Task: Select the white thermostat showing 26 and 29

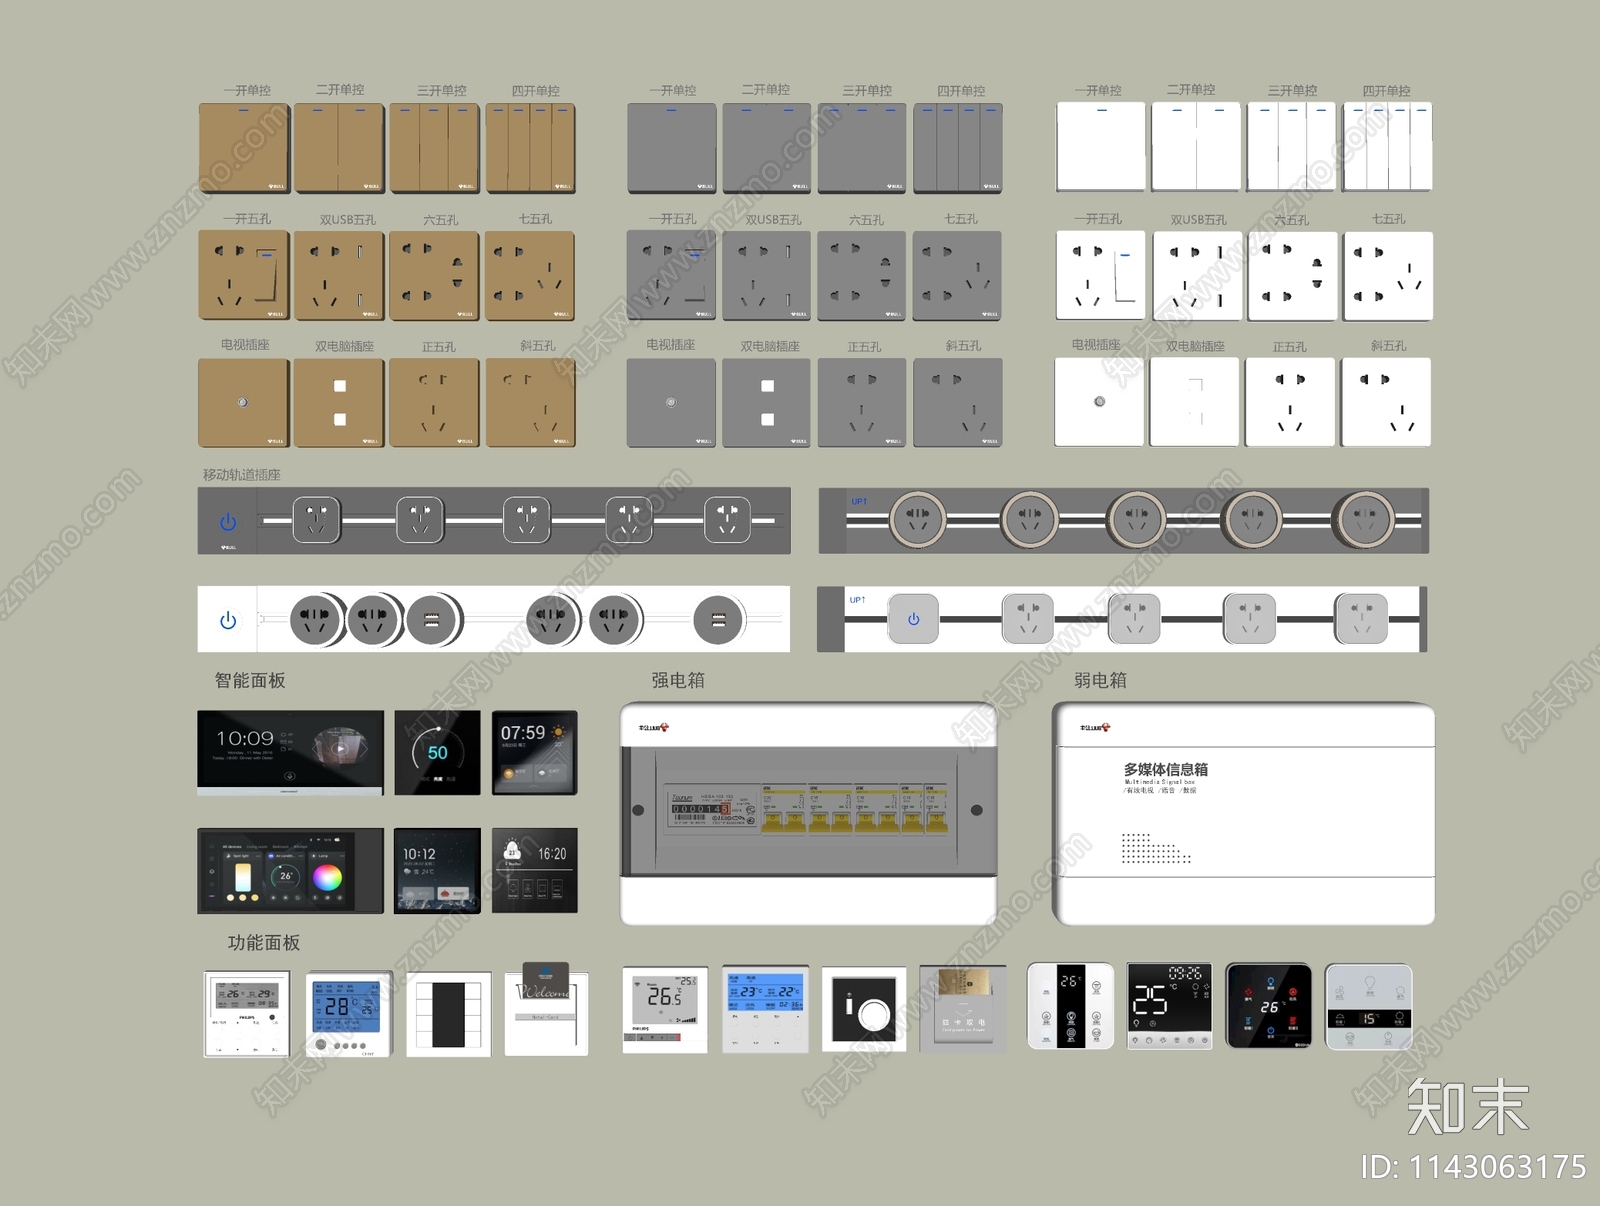Action: tap(247, 1013)
